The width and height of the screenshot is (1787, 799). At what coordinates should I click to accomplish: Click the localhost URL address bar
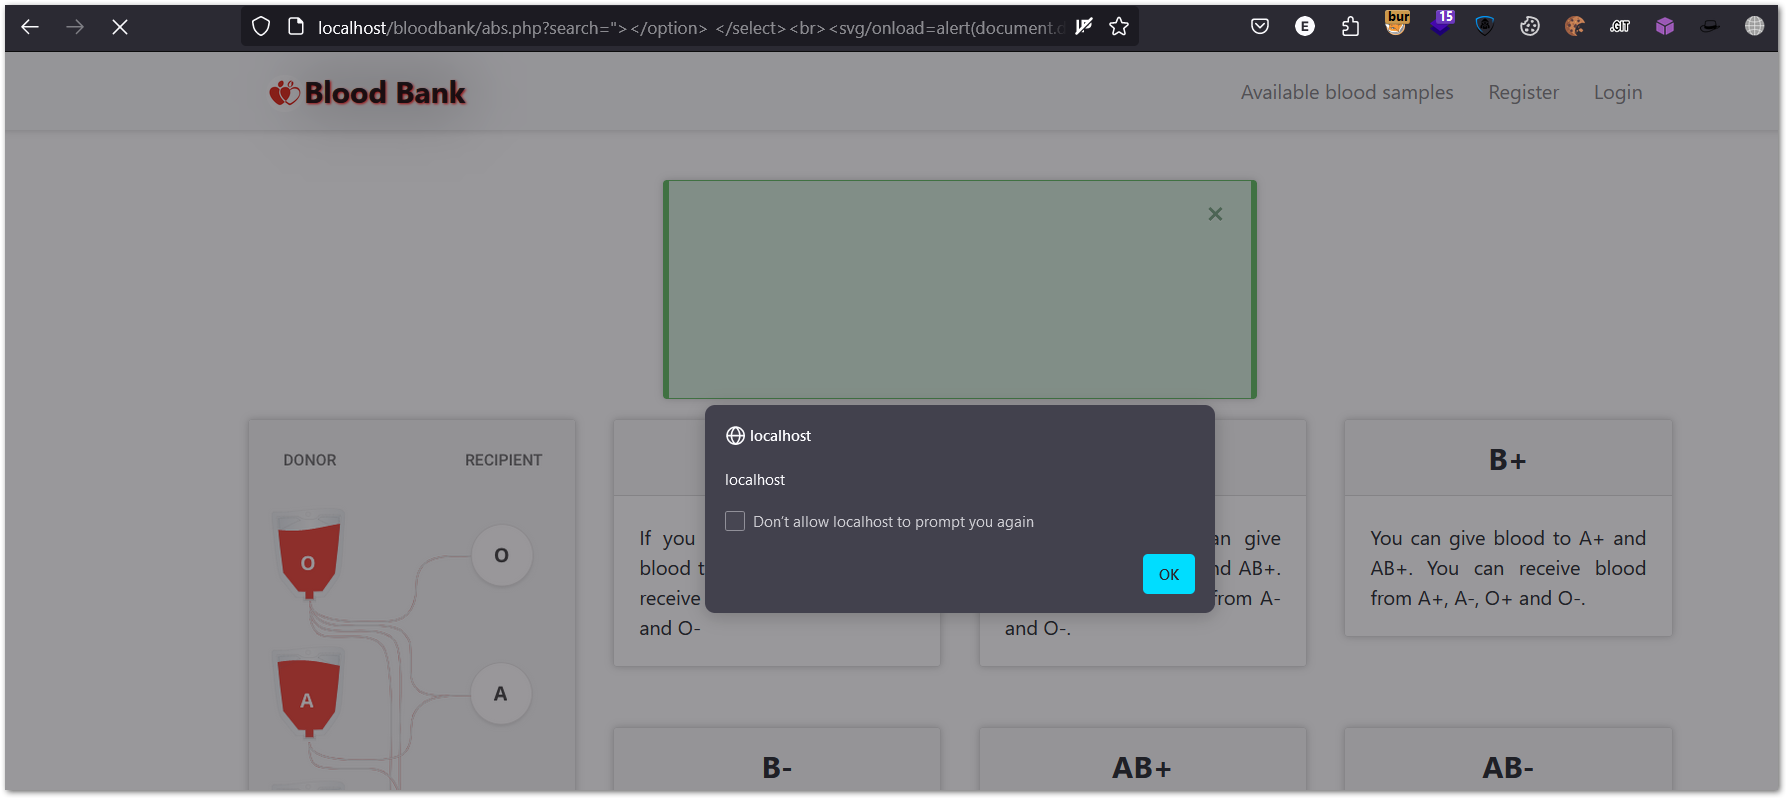click(x=690, y=27)
